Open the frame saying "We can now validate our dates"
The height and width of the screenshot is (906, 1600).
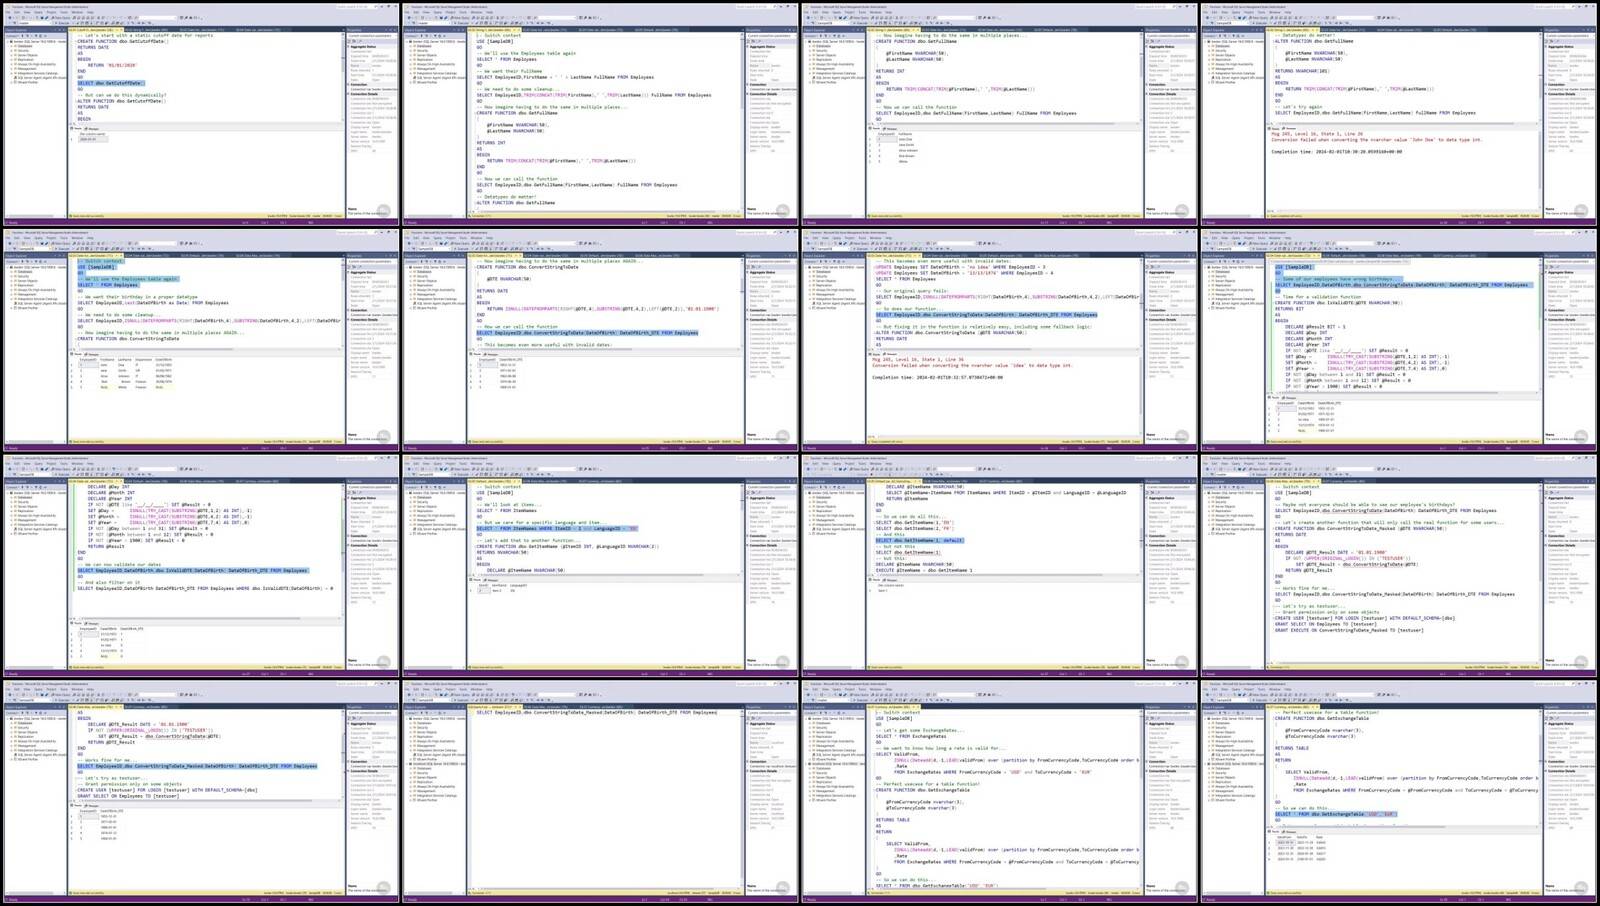coord(201,566)
